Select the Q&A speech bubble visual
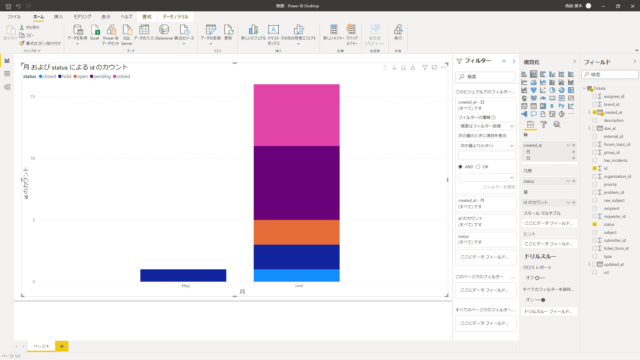The height and width of the screenshot is (360, 640). click(x=533, y=114)
